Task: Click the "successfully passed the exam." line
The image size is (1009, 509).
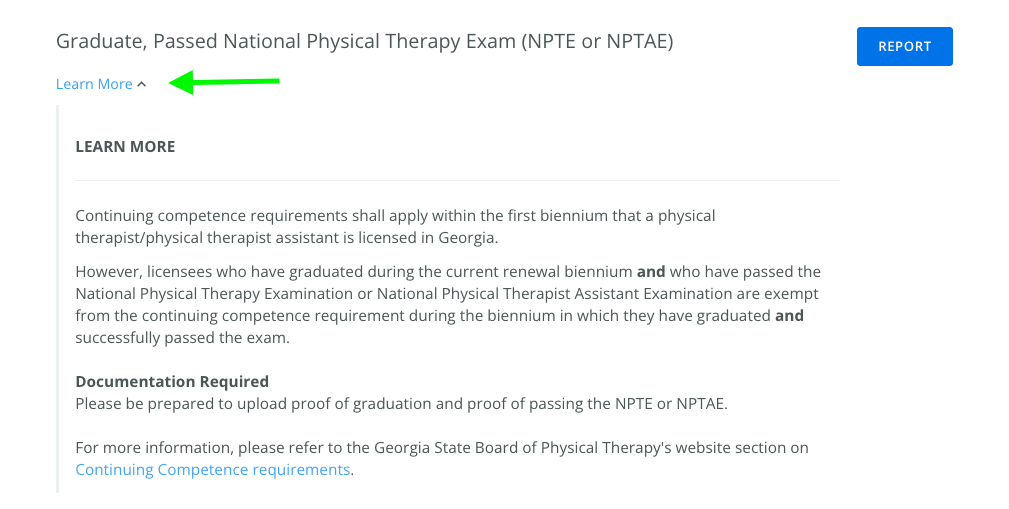Action: pyautogui.click(x=182, y=338)
